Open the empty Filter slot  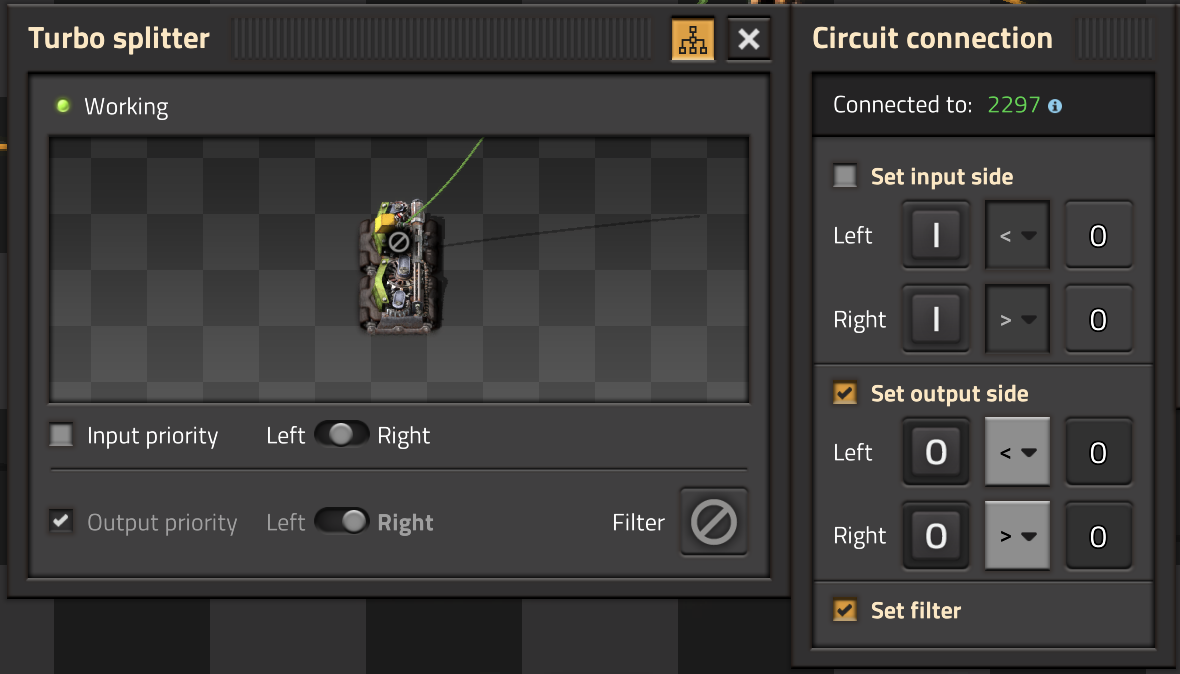tap(714, 522)
